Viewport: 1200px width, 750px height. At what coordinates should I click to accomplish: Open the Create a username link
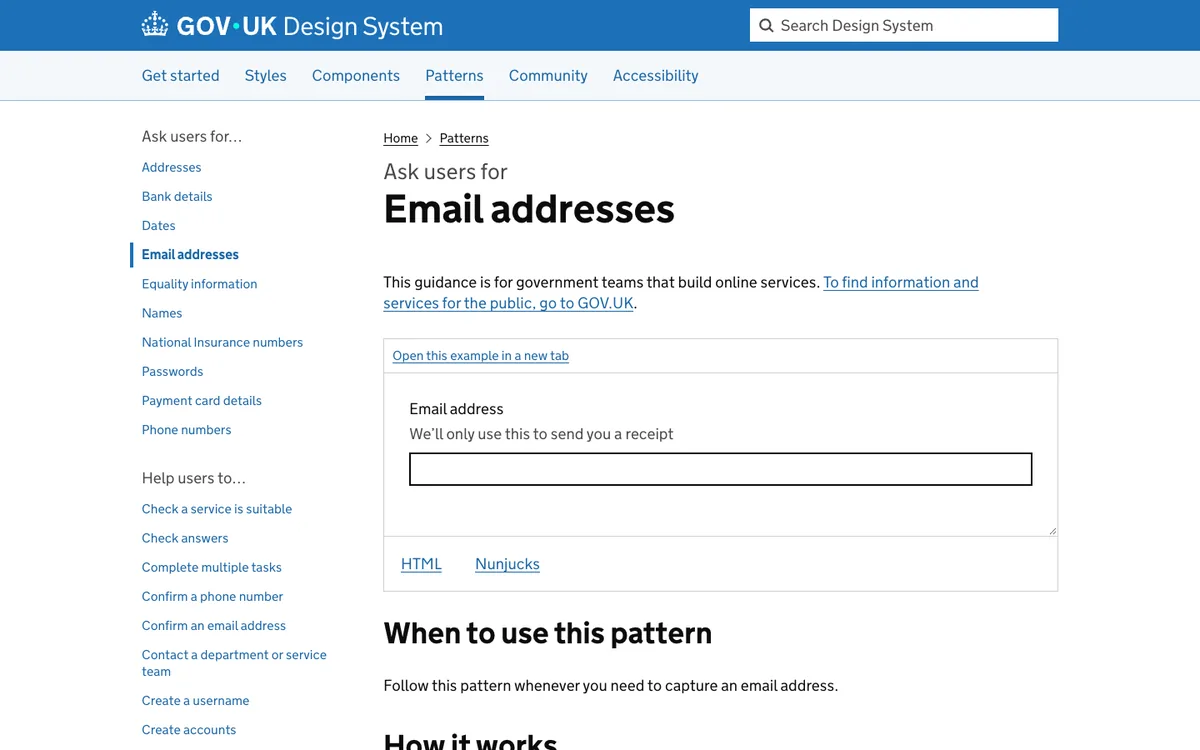[x=196, y=701]
